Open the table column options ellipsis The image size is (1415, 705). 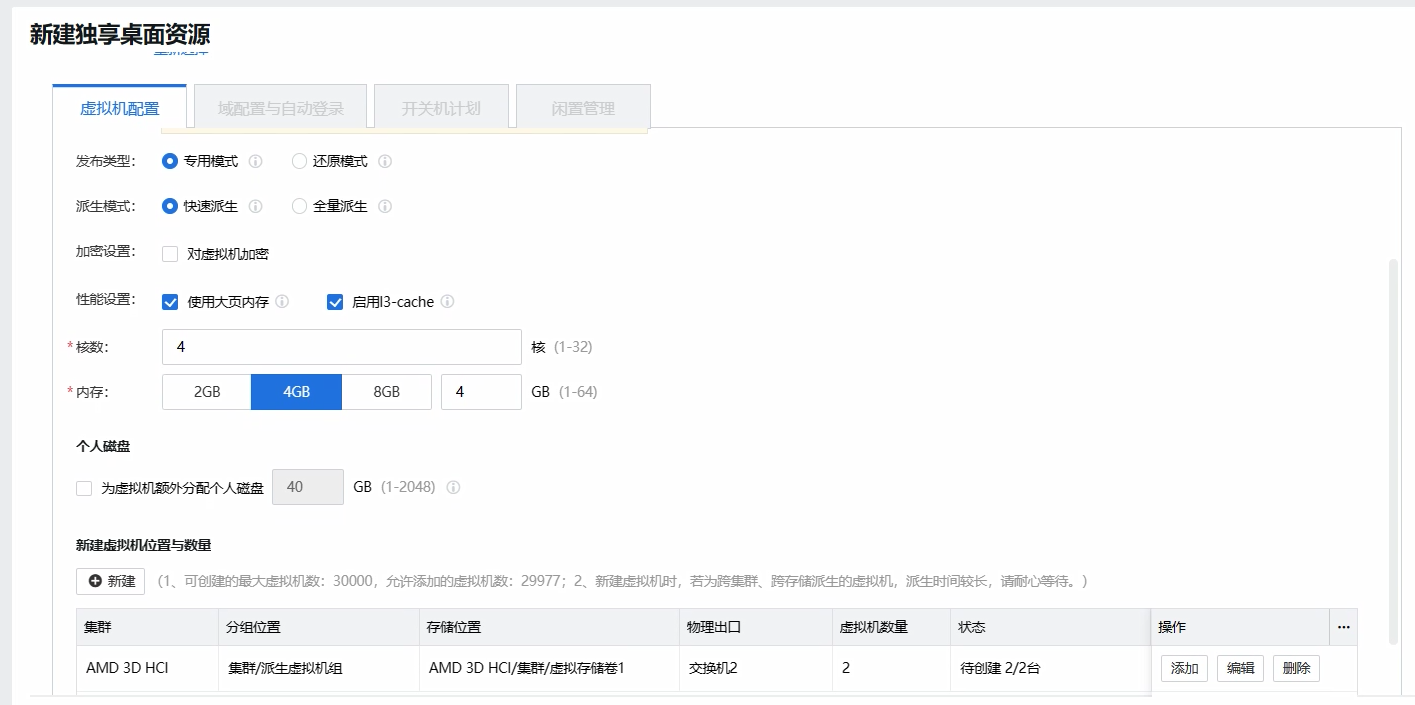tap(1343, 627)
